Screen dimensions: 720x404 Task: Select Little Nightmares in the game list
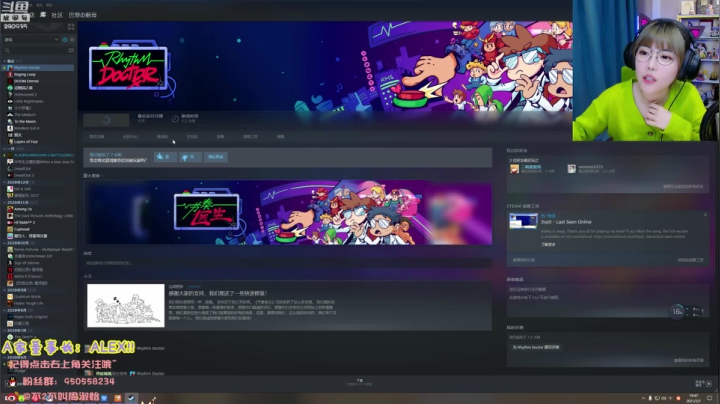[x=28, y=101]
